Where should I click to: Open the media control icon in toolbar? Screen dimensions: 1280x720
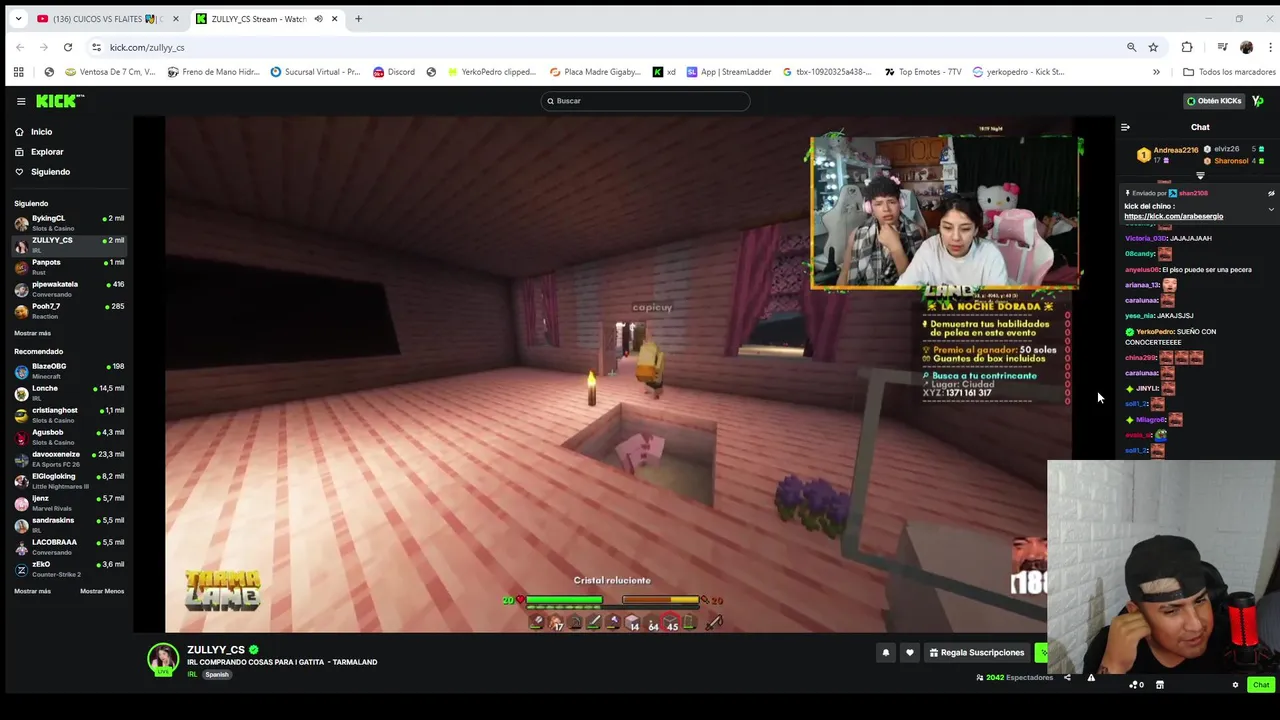(x=1222, y=47)
